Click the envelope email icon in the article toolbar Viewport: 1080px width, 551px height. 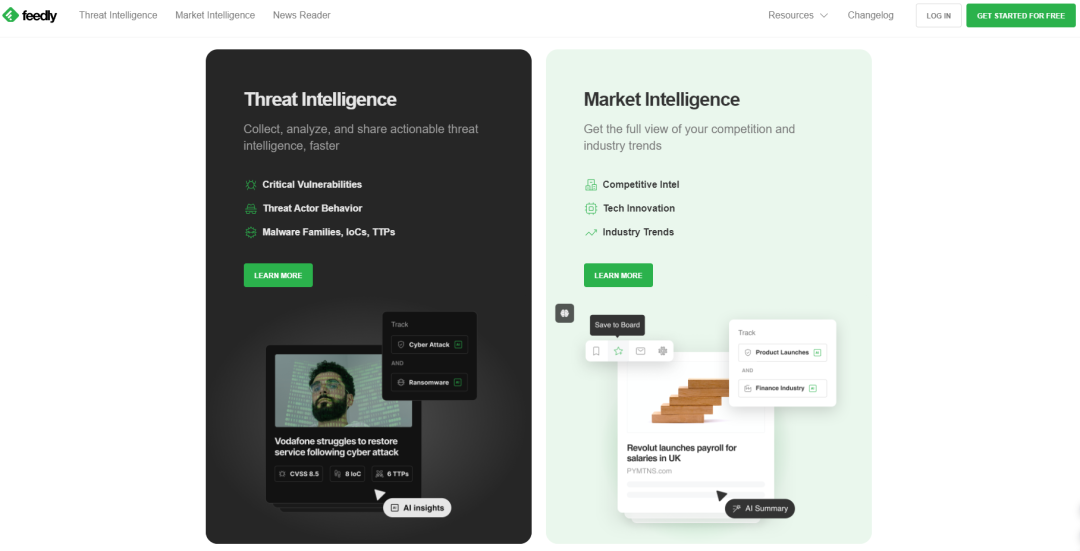(x=641, y=351)
